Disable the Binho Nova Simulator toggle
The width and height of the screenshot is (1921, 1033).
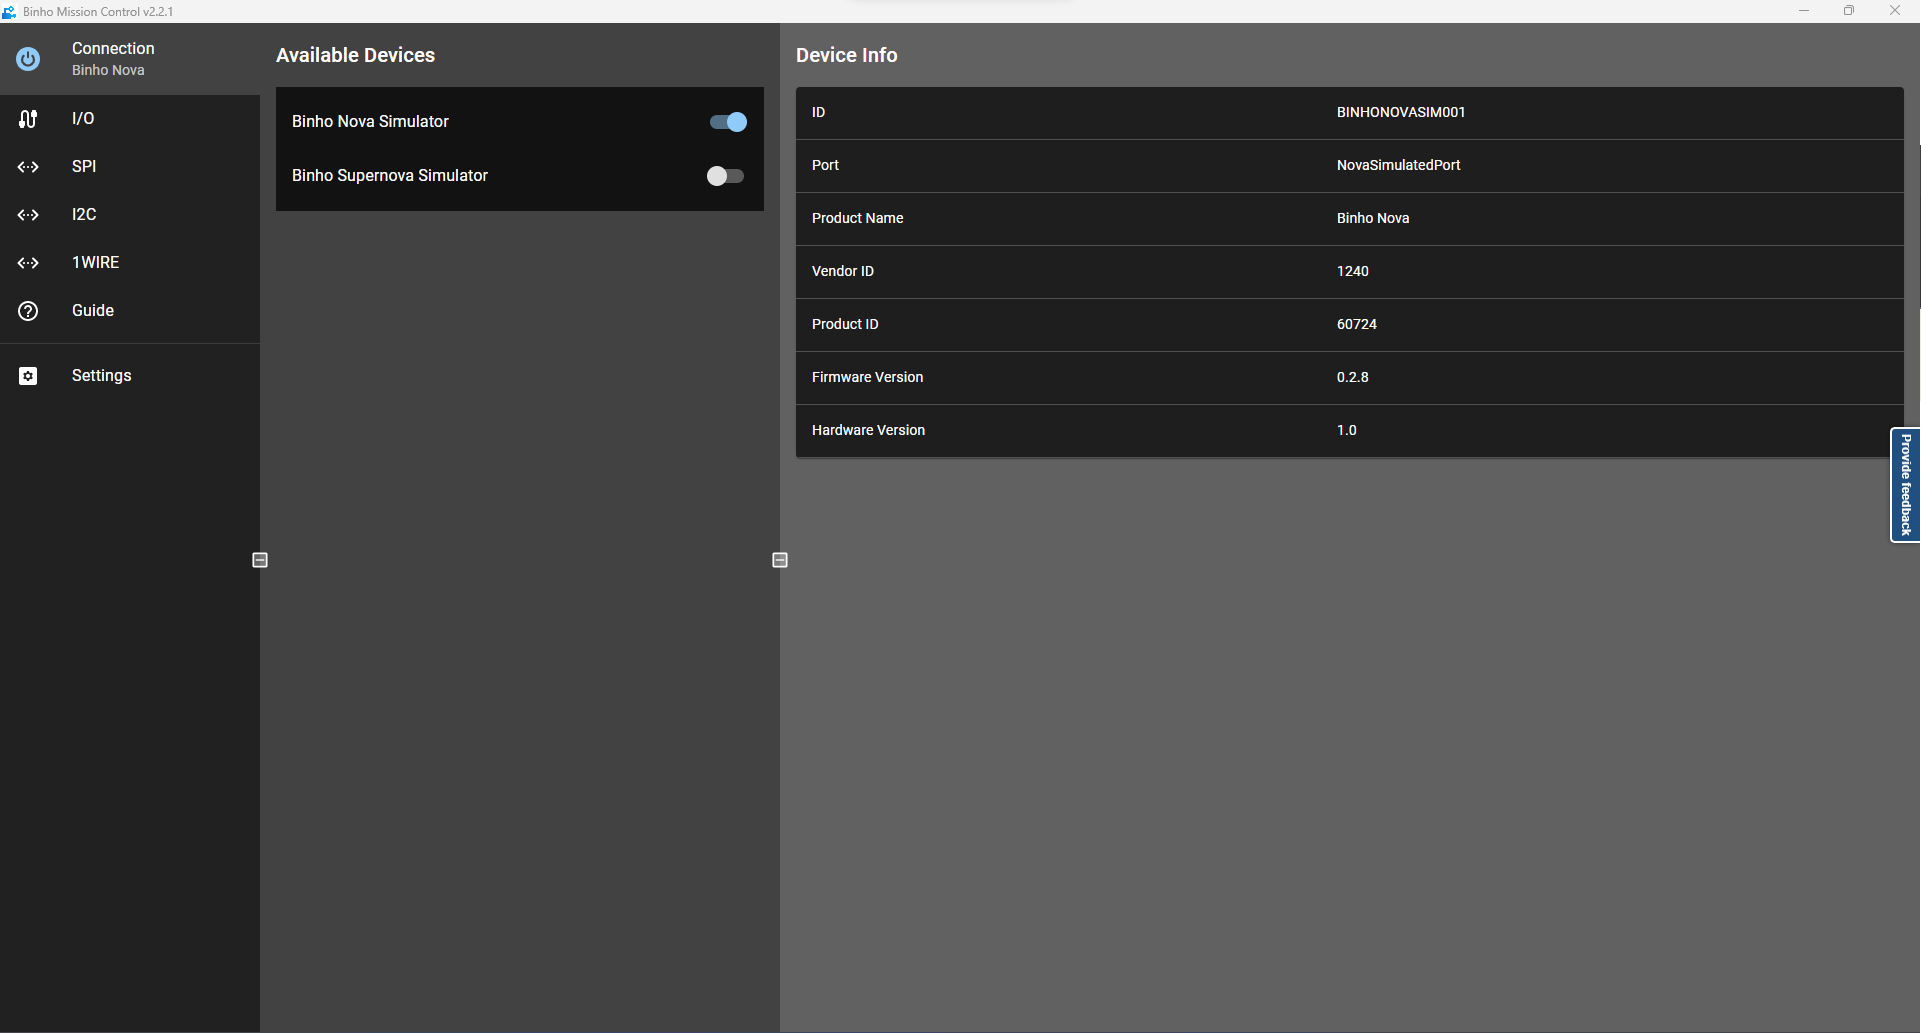pos(728,122)
